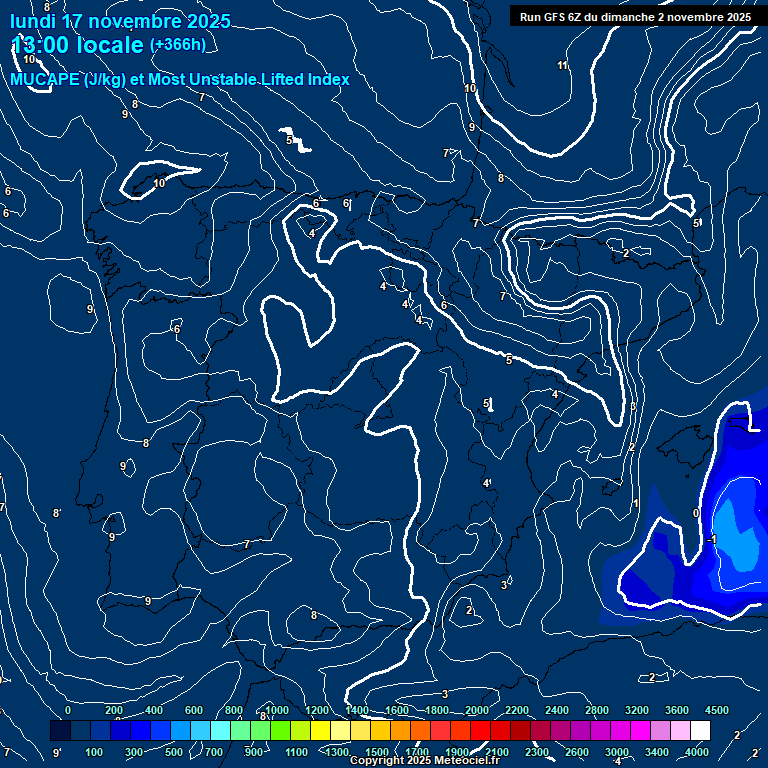Click the '(+366h)' forecast offset text
Screen dimensions: 768x768
pos(178,45)
